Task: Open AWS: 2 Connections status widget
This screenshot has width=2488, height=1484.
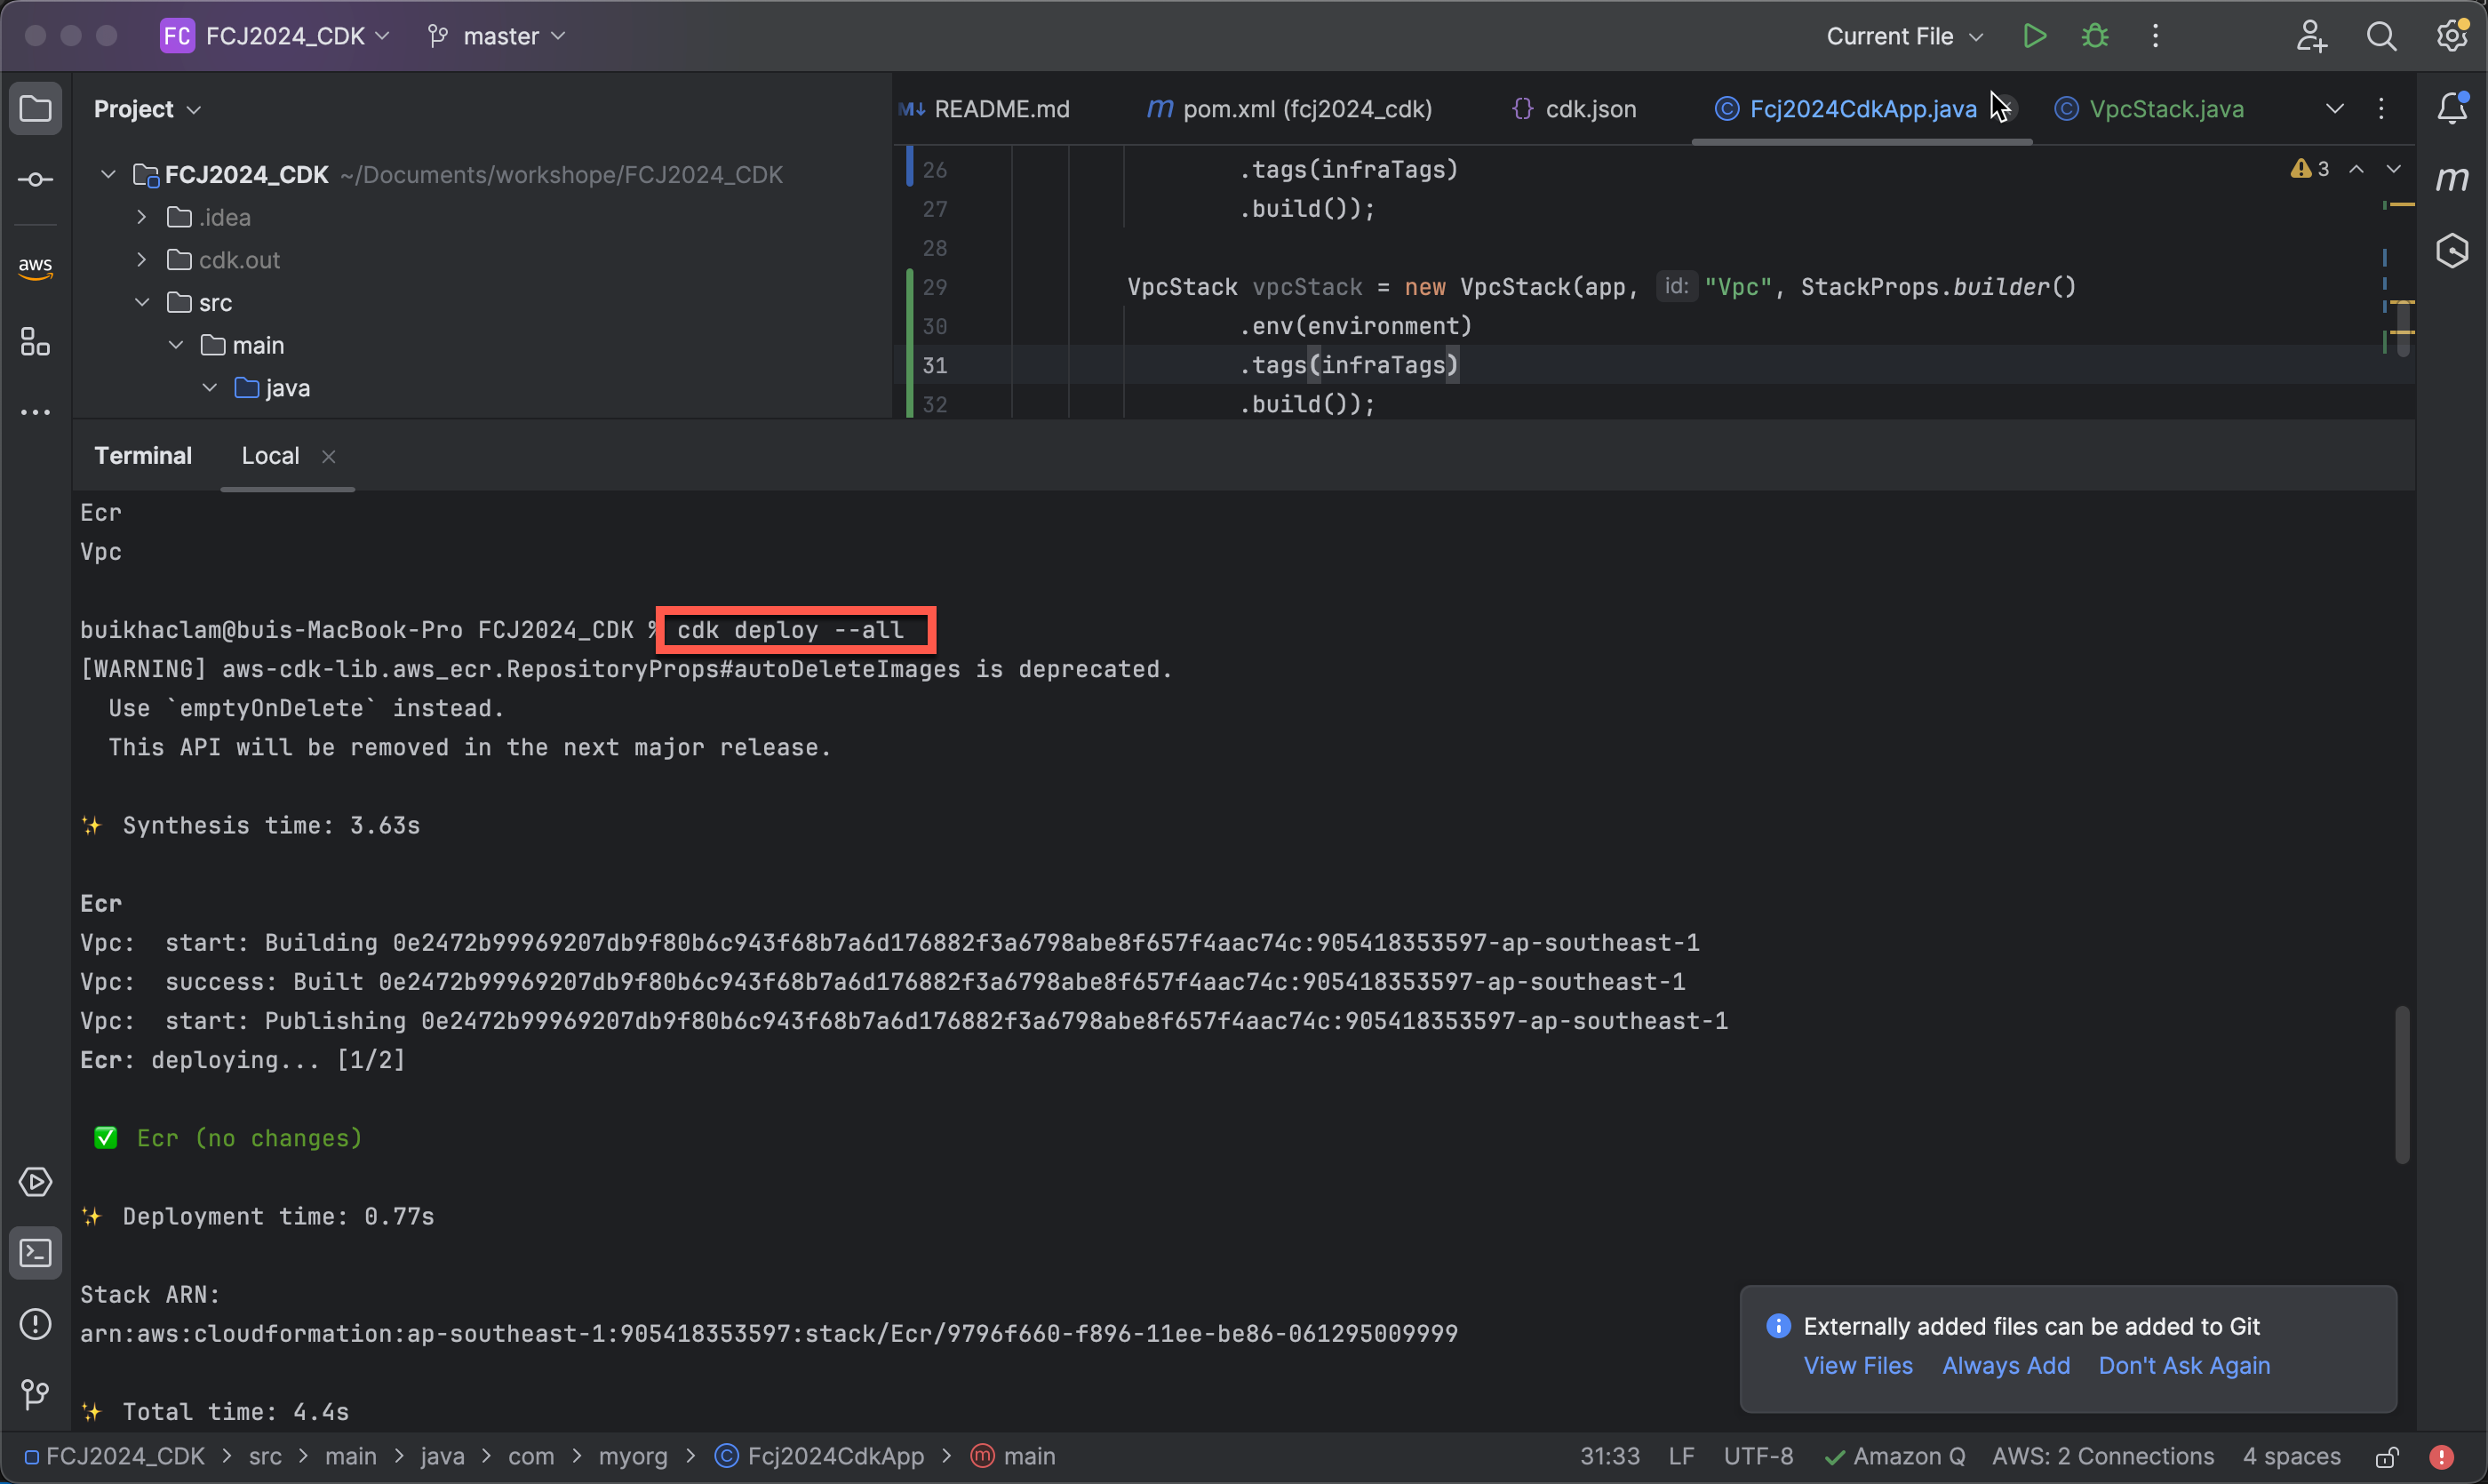Action: tap(2103, 1457)
